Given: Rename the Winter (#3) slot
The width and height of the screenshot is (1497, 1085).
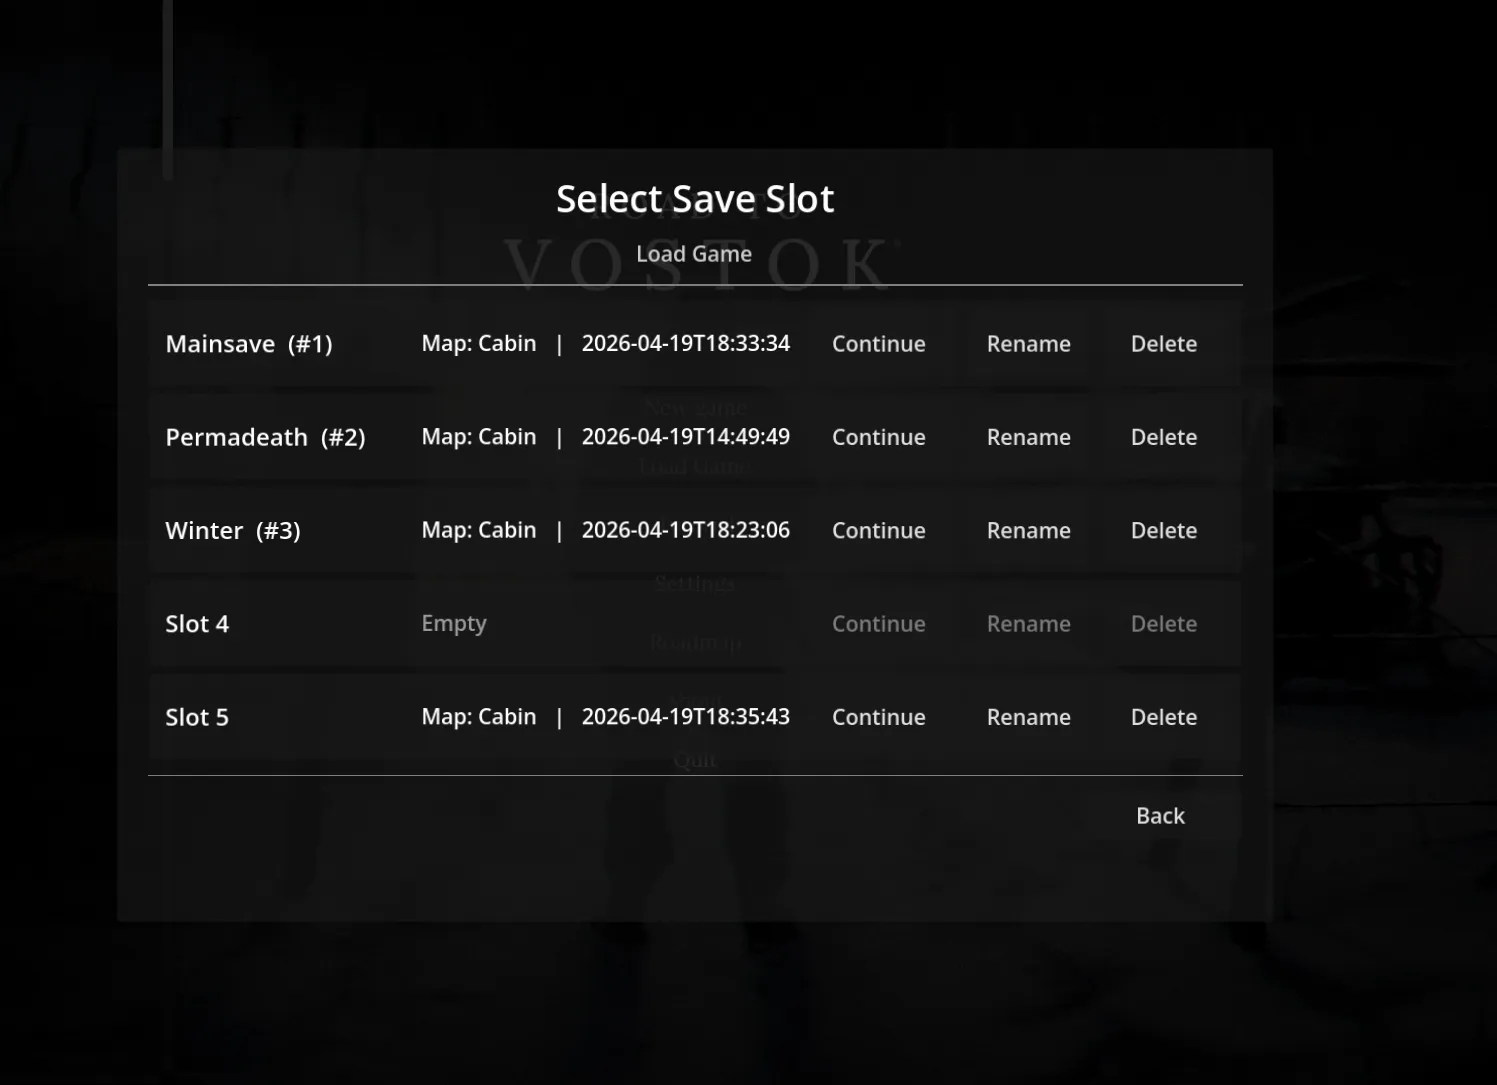Looking at the screenshot, I should tap(1028, 531).
